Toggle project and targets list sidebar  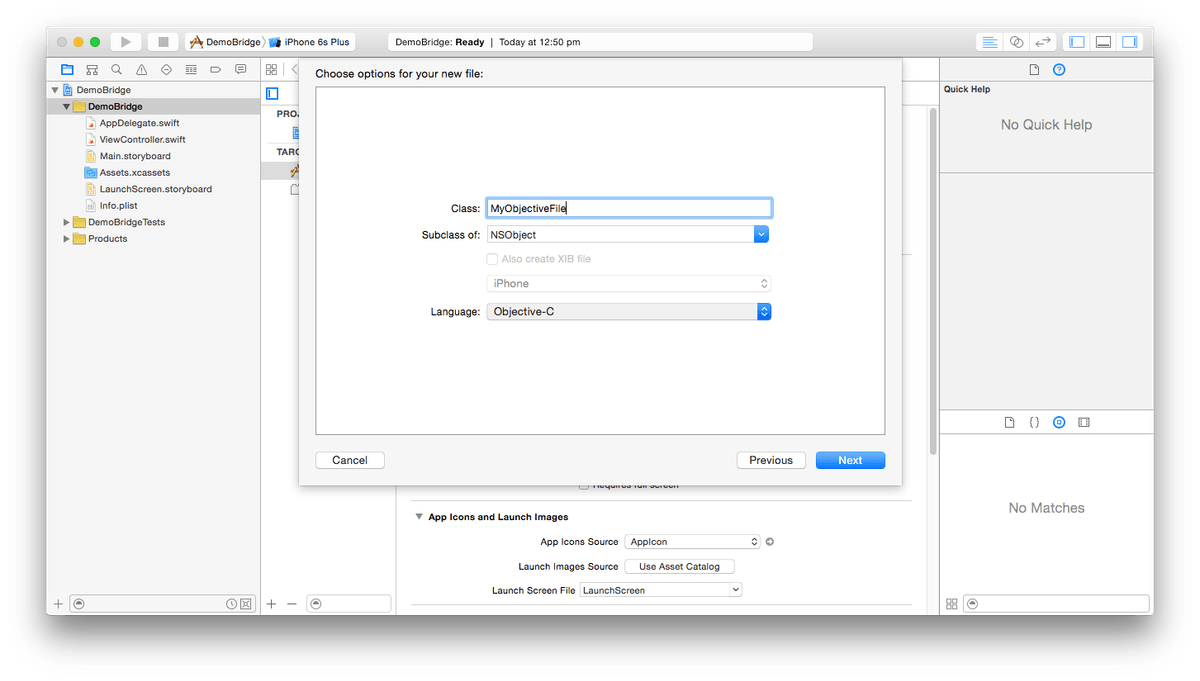point(272,94)
